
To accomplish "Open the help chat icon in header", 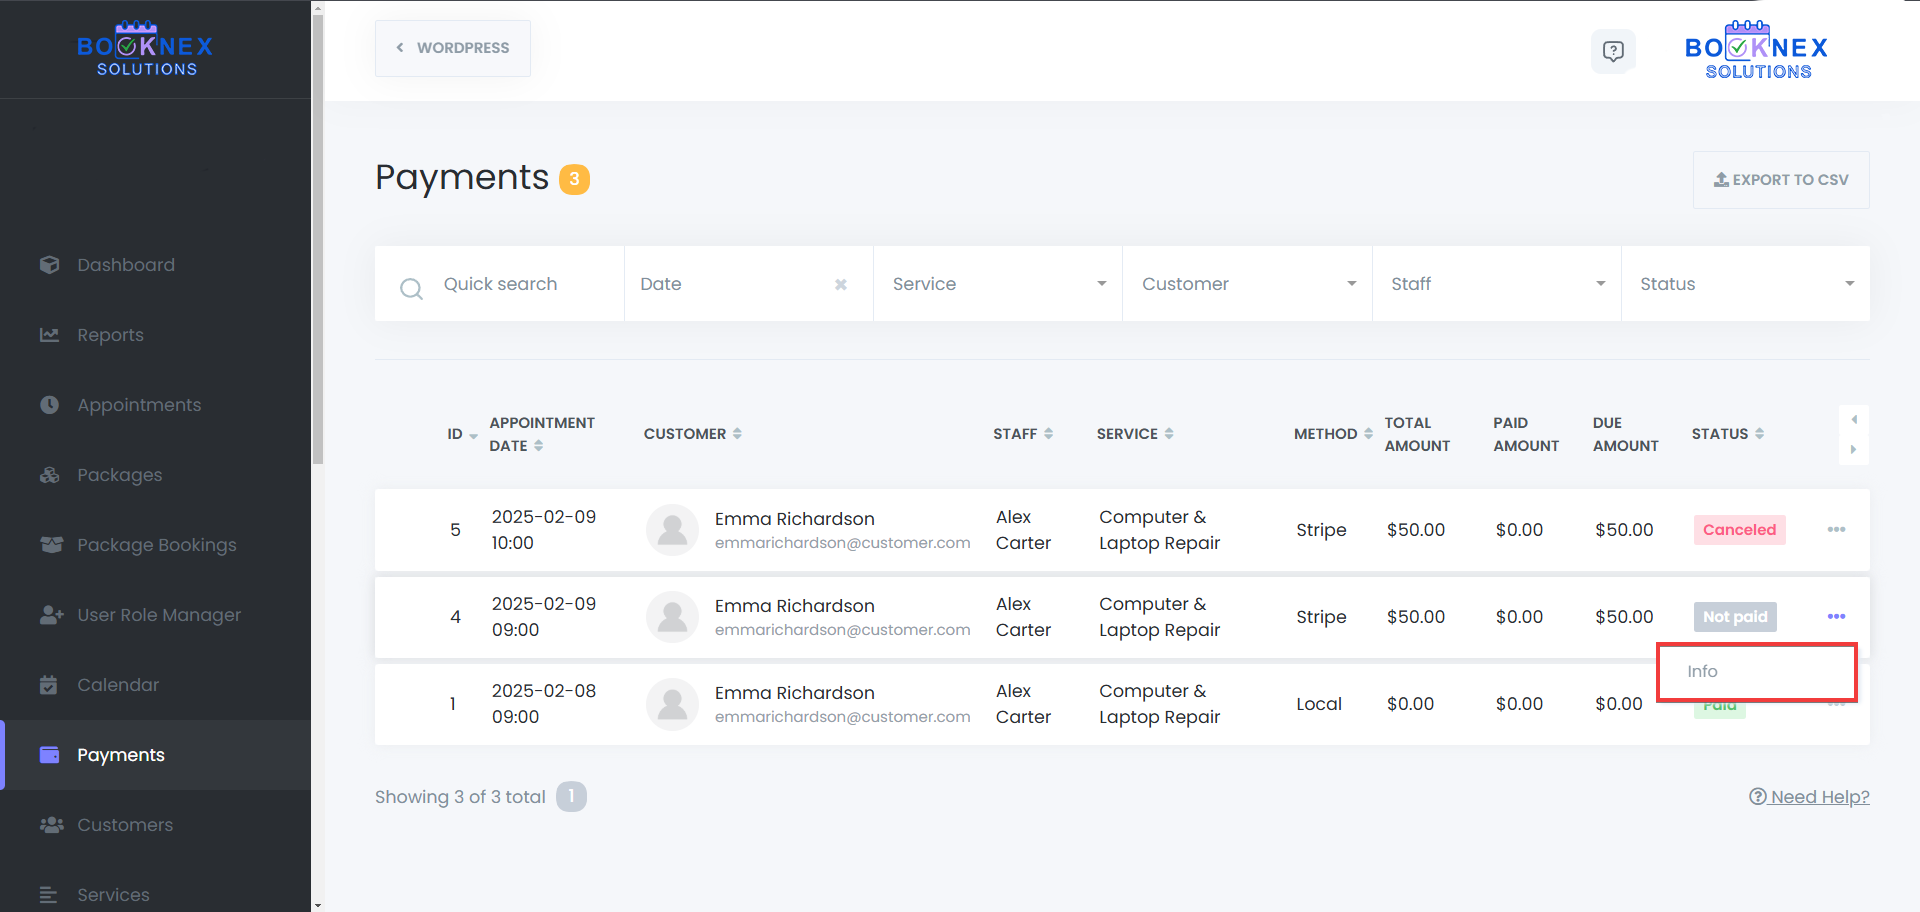I will tap(1612, 51).
